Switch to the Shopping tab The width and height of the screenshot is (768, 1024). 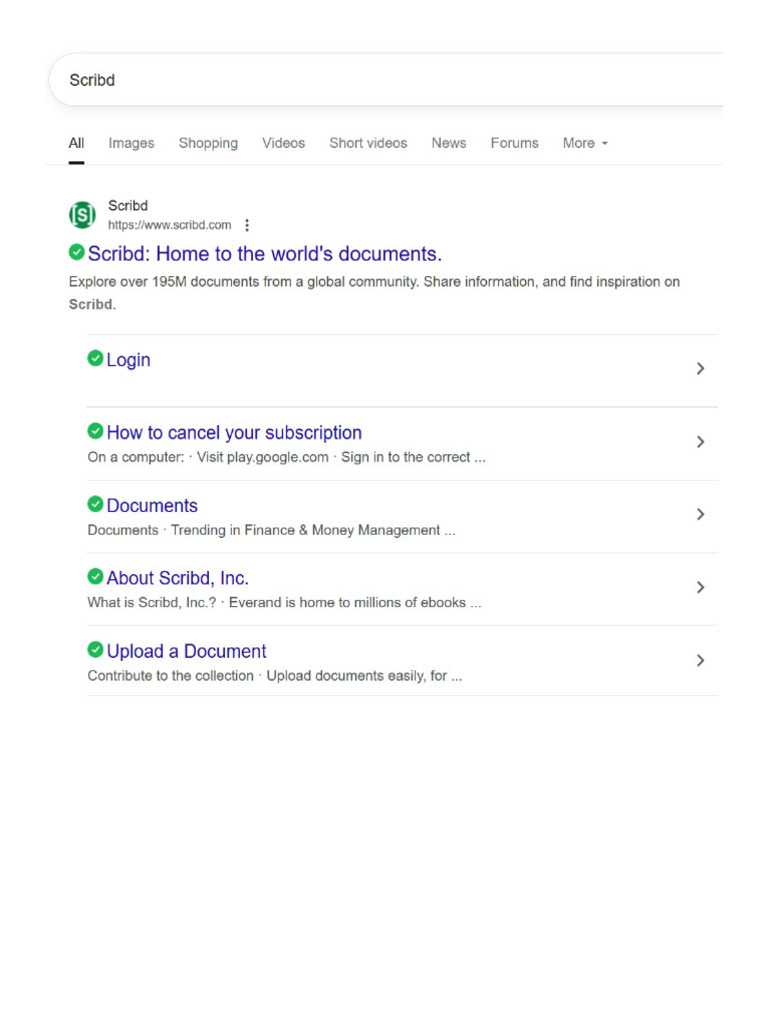click(x=208, y=143)
